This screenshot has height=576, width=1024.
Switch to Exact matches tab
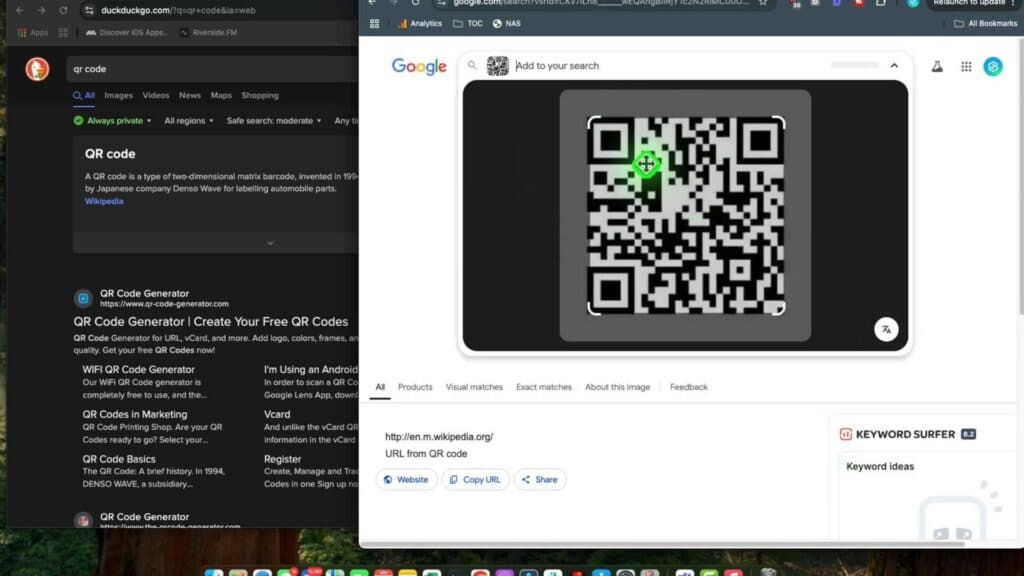click(x=543, y=387)
